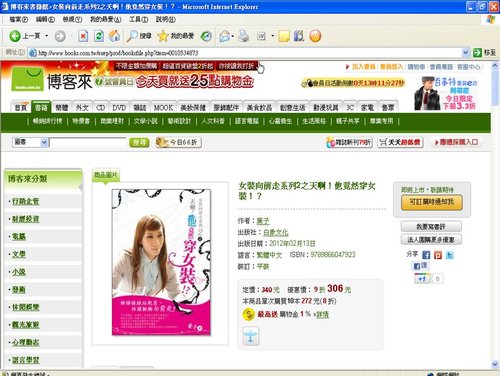Image resolution: width=500 pixels, height=376 pixels.
Task: Open Favorites star icon
Action: click(163, 36)
